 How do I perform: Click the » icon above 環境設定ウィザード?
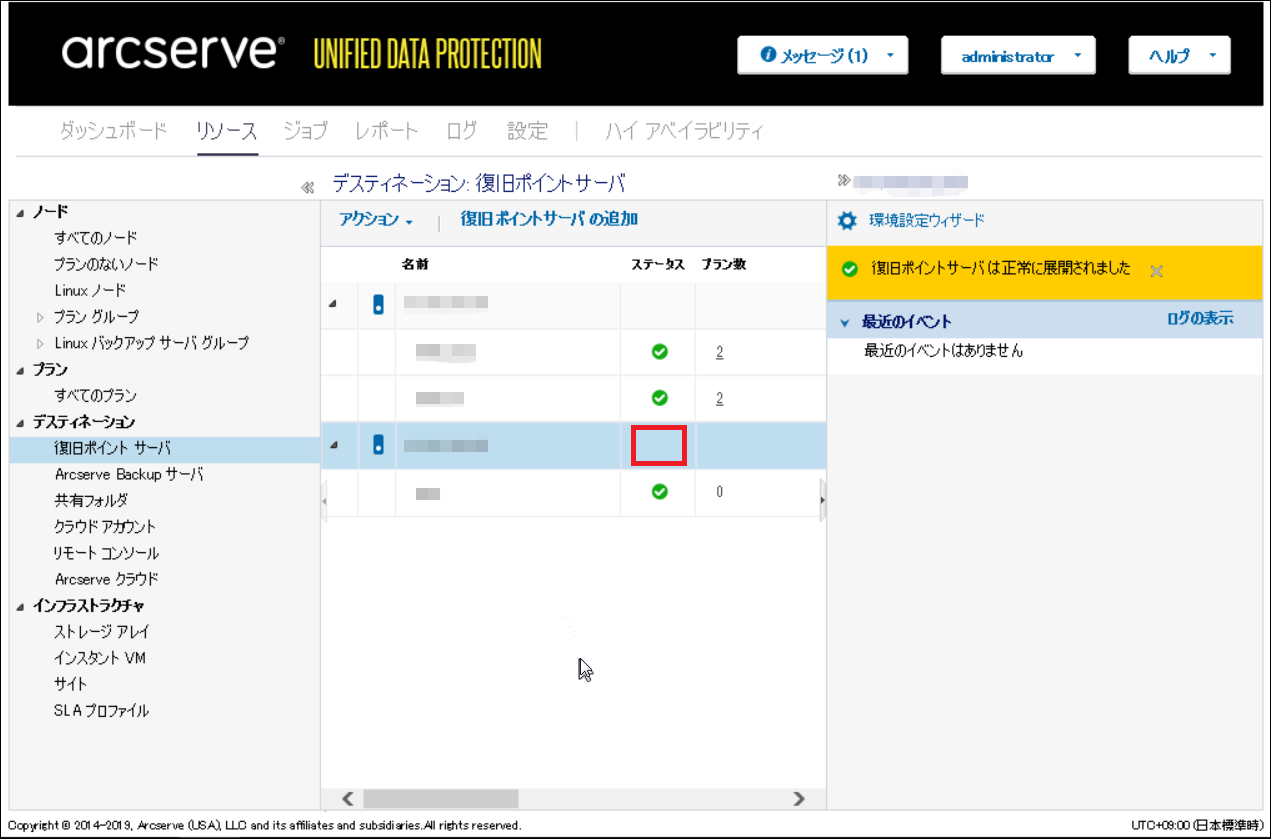click(844, 181)
